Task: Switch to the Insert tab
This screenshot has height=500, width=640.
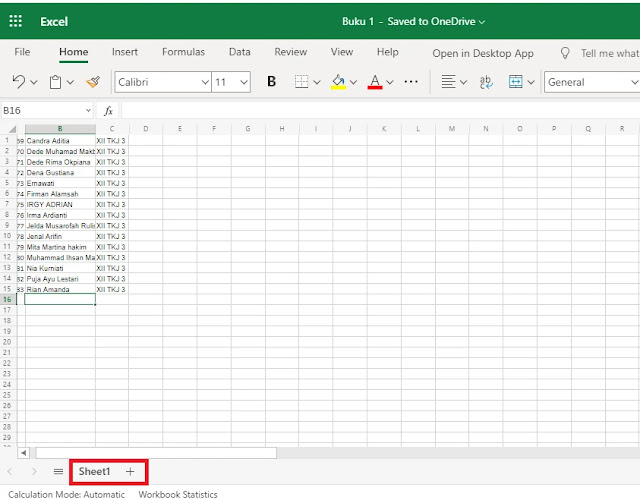Action: coord(124,52)
